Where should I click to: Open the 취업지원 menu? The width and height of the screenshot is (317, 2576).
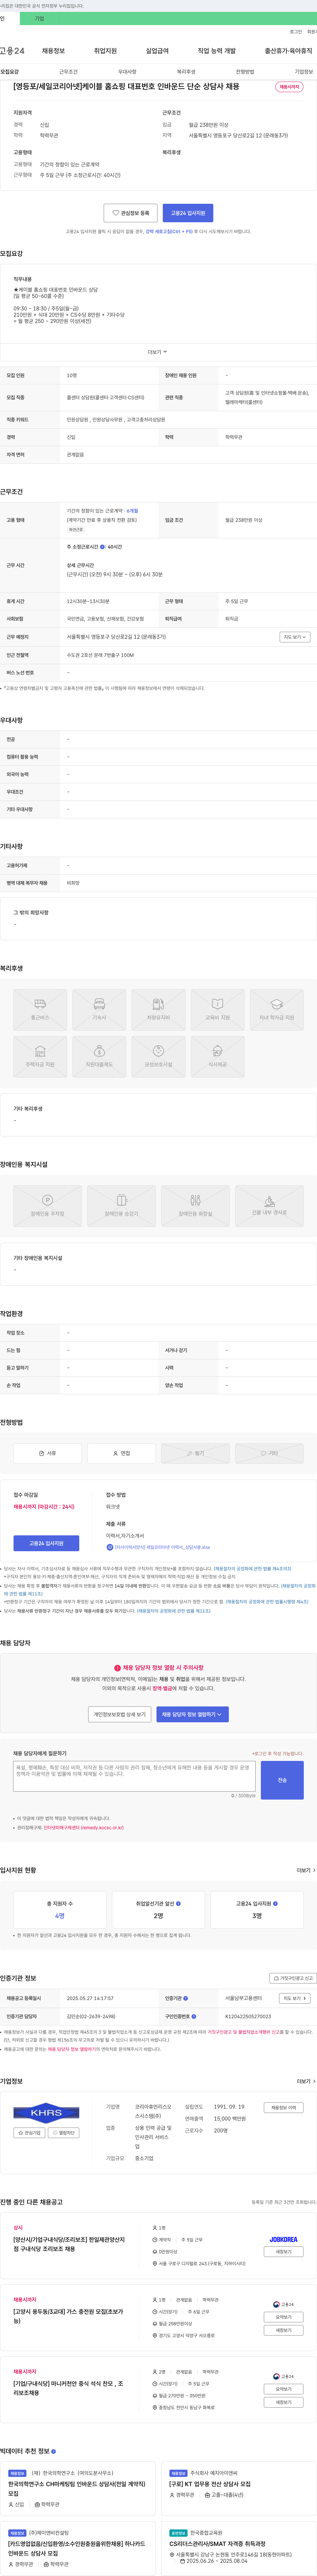[105, 51]
